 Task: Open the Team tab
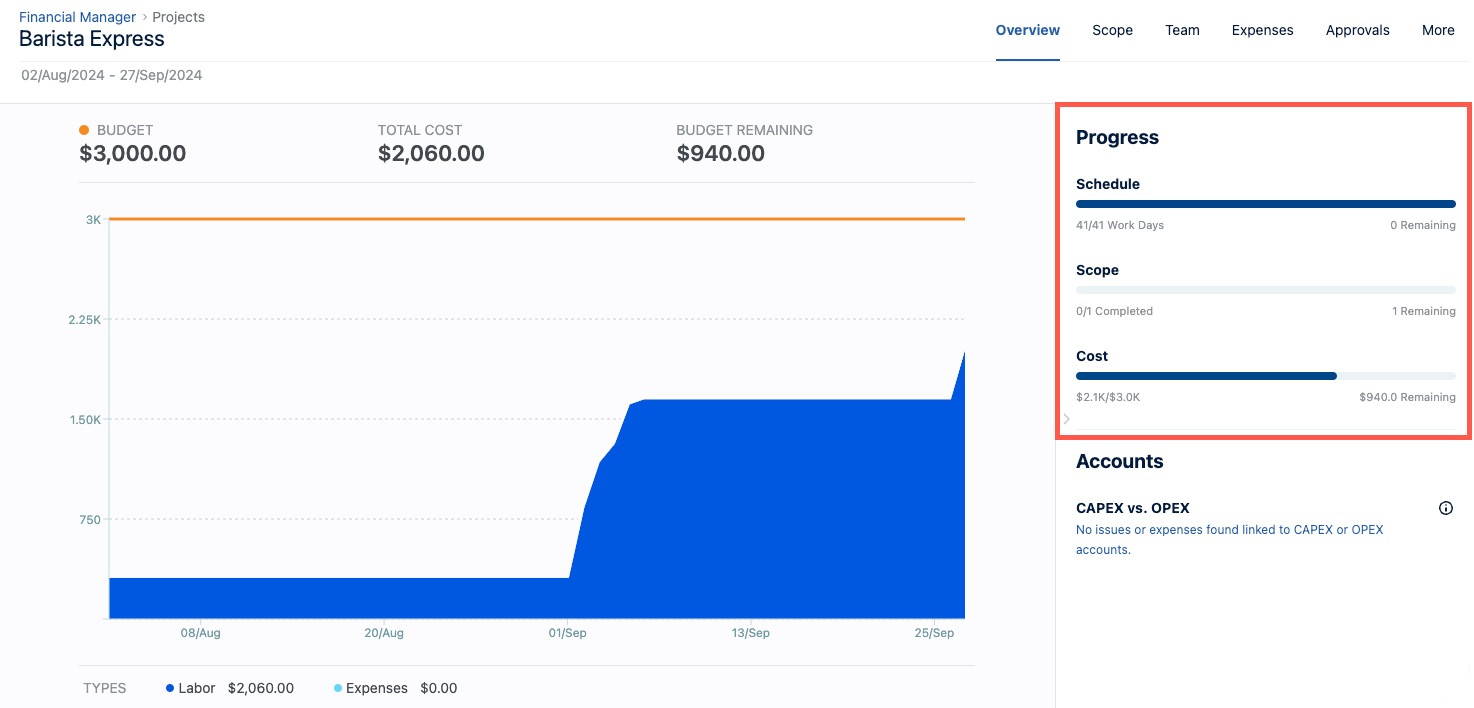click(1182, 30)
